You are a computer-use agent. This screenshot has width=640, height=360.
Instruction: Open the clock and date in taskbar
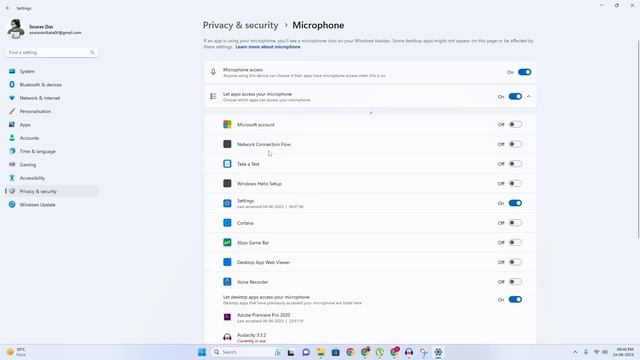coord(624,352)
